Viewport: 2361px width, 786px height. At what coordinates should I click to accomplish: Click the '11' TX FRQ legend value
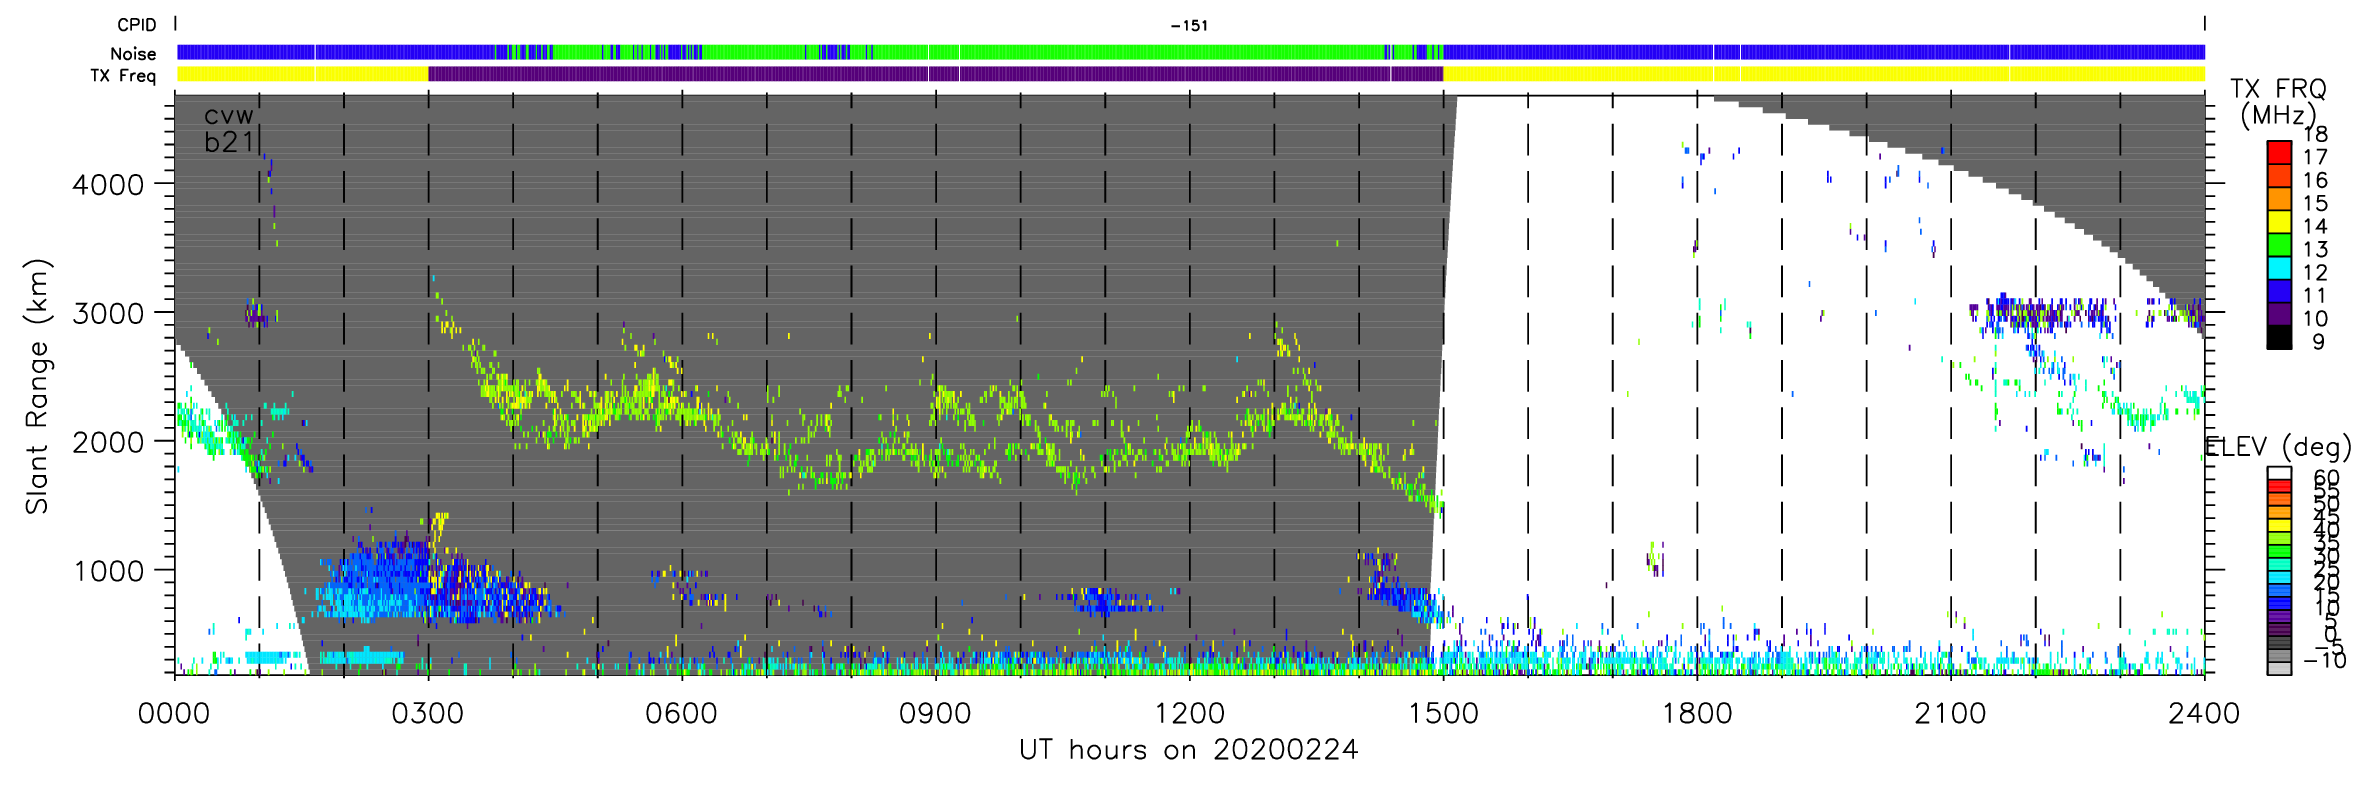click(x=2315, y=295)
